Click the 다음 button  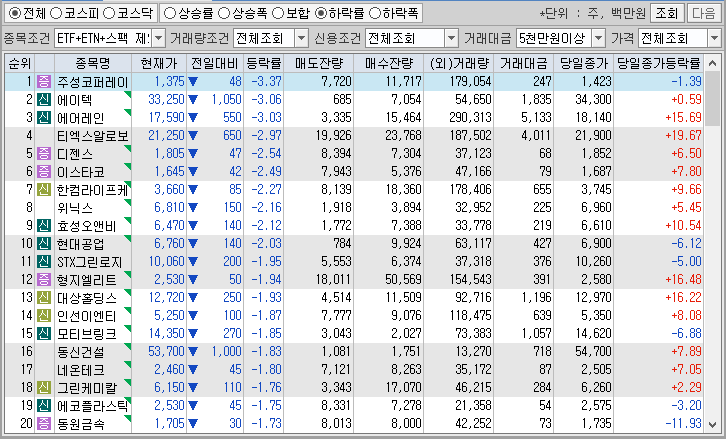coord(703,13)
